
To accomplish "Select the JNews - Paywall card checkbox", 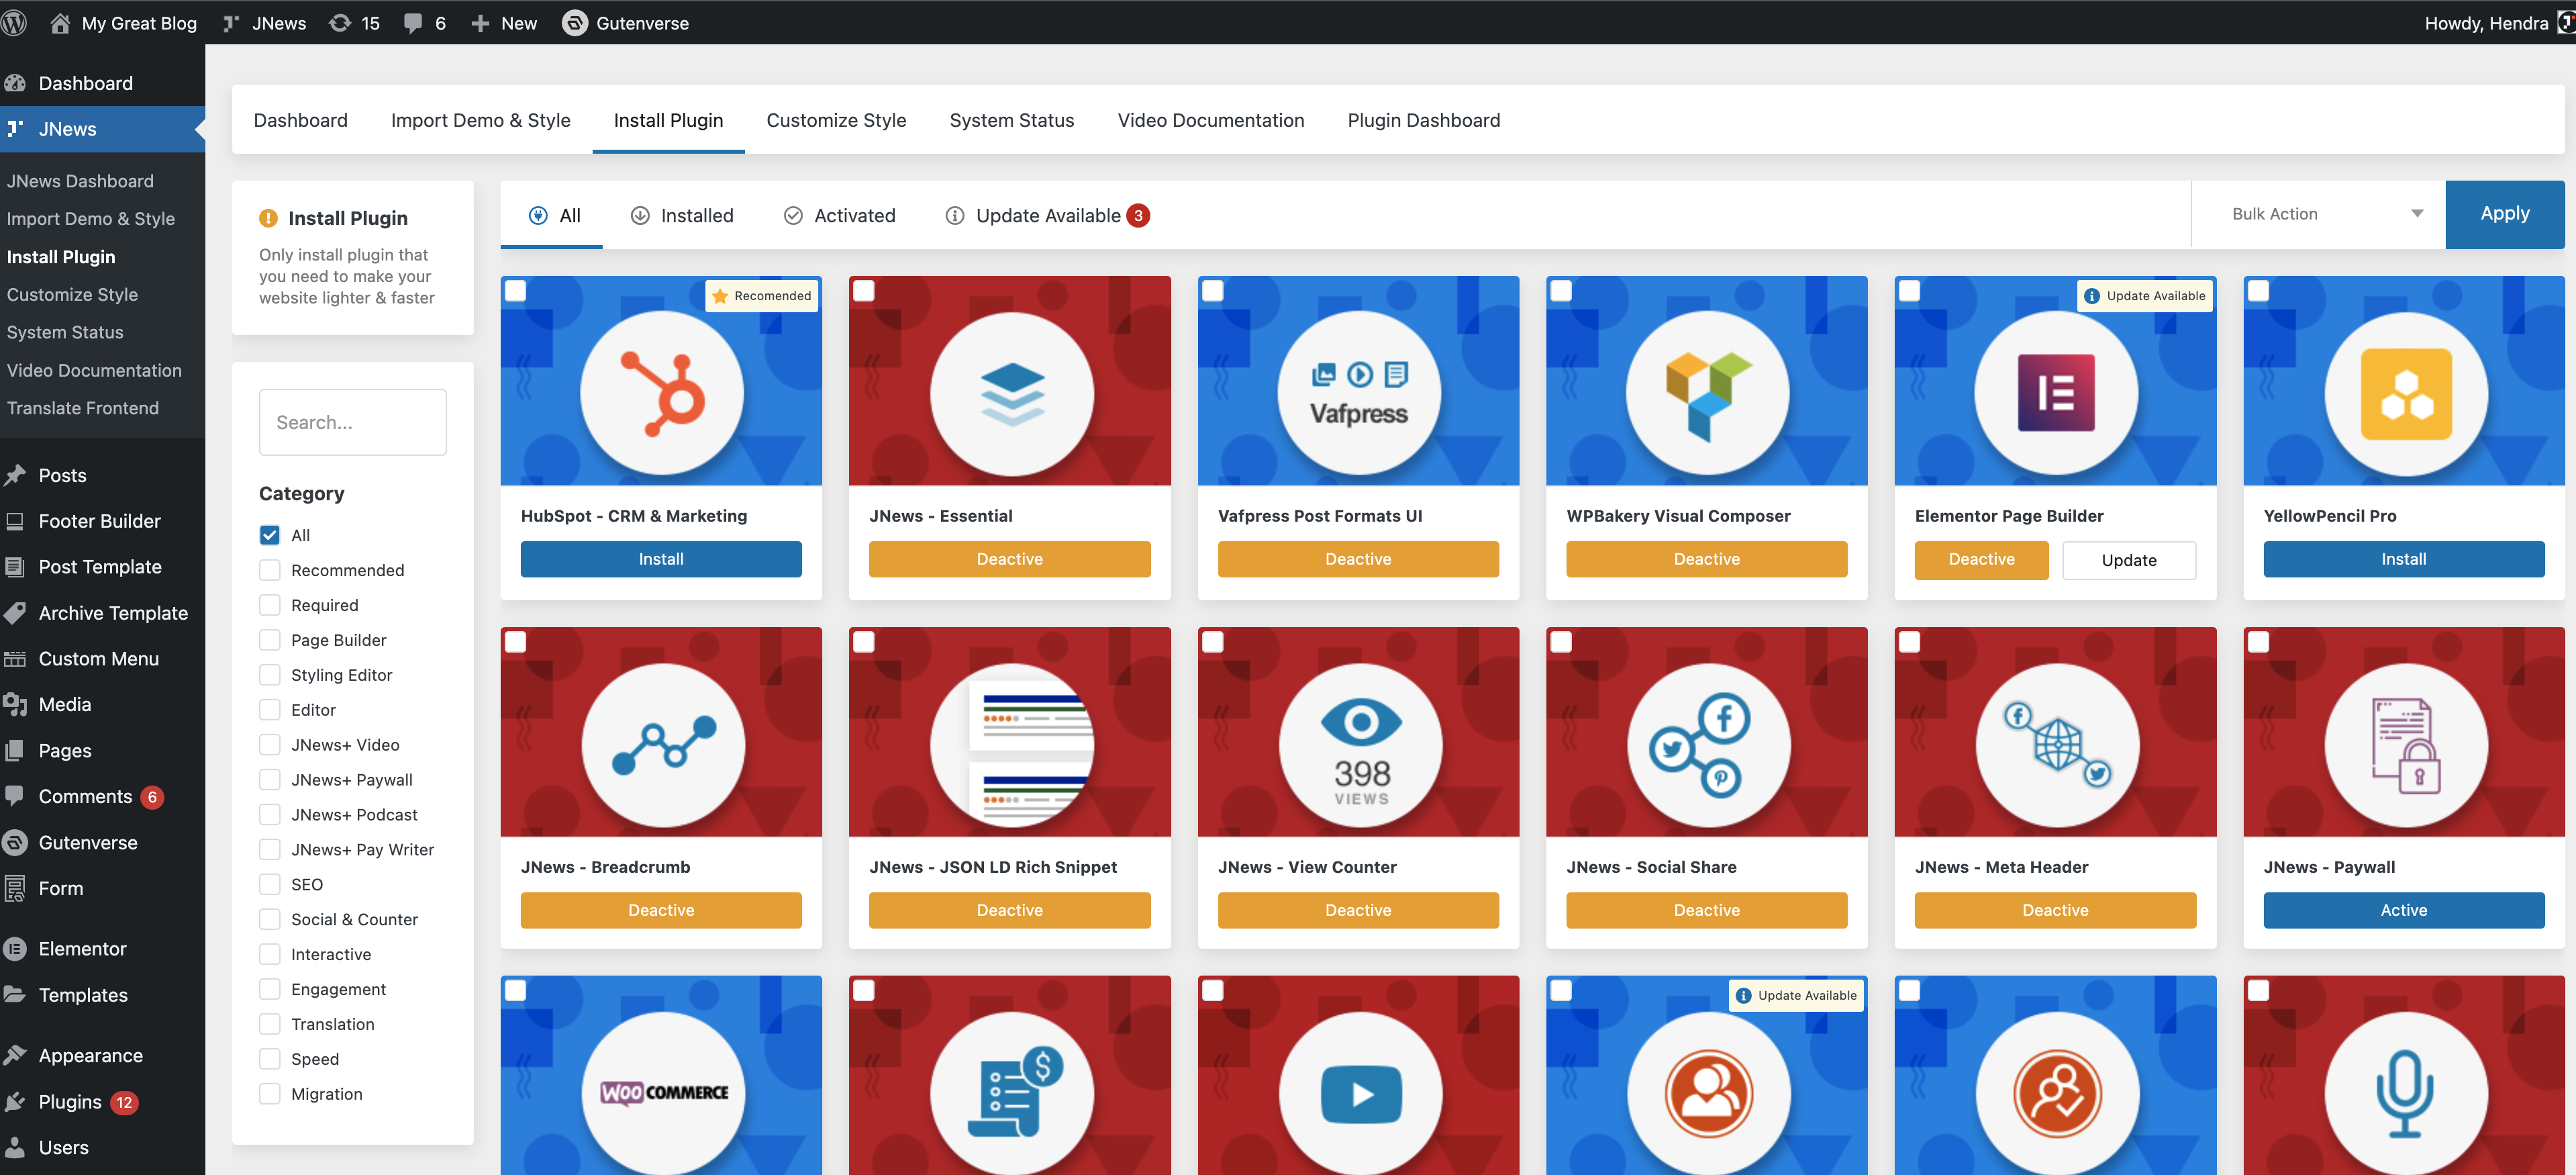I will 2258,642.
